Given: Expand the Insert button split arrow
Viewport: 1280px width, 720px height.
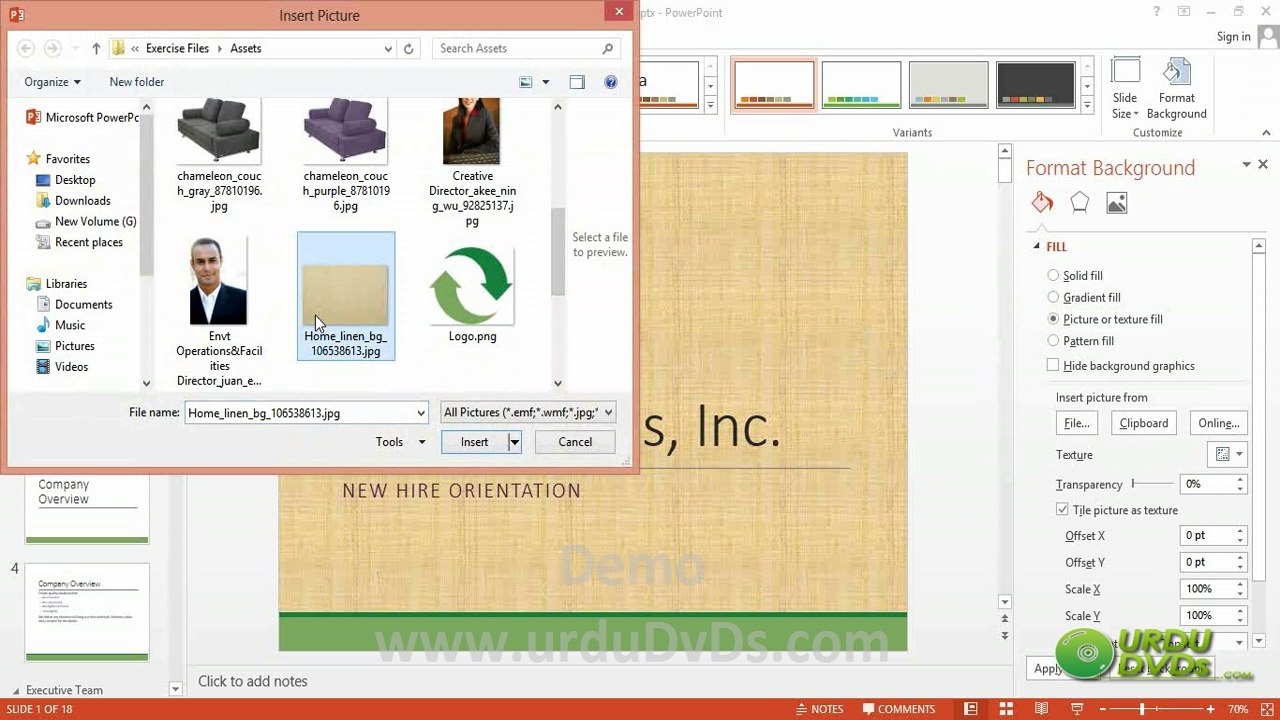Looking at the screenshot, I should point(514,442).
